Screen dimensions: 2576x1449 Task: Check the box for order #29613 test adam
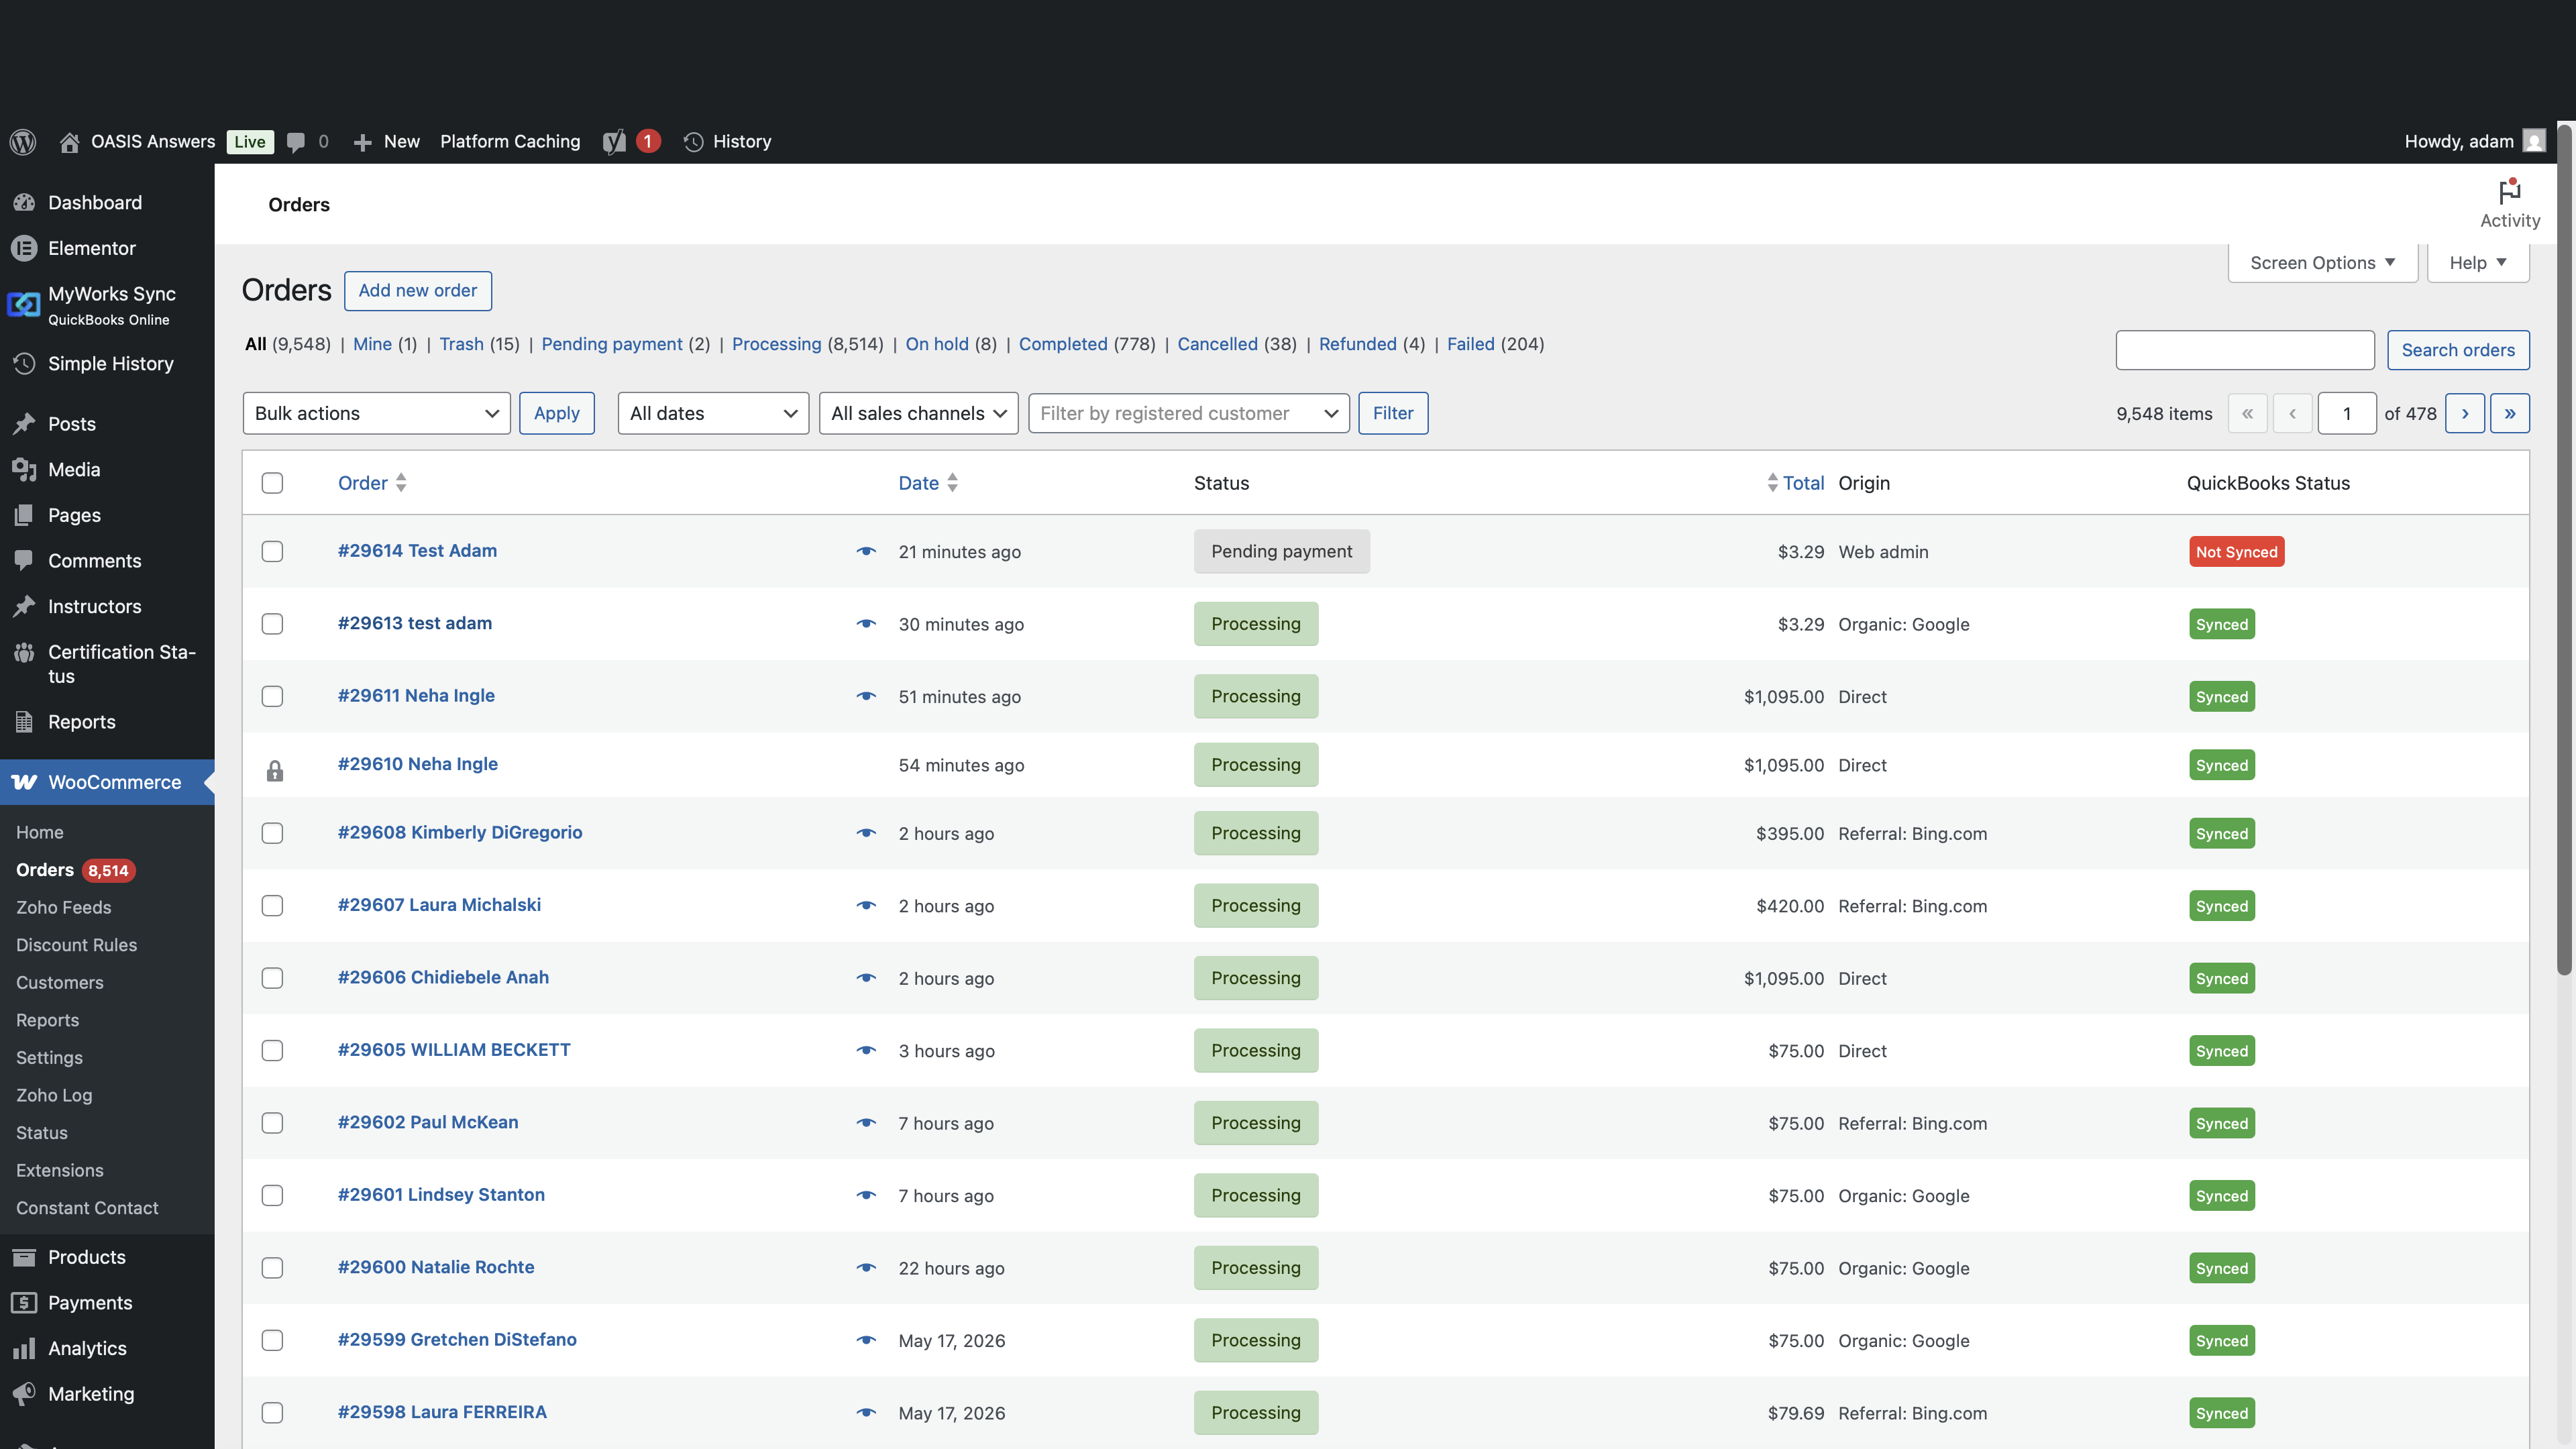pos(272,624)
